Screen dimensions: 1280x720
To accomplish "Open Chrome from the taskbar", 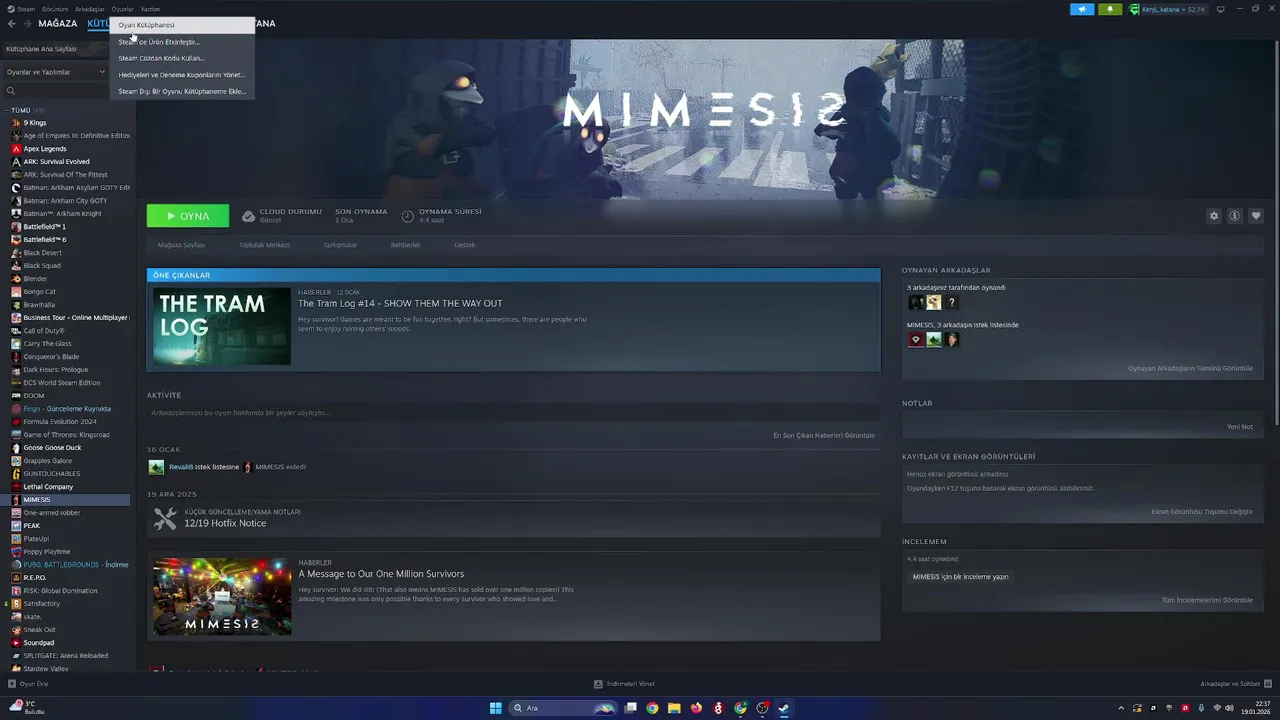I will (x=652, y=708).
